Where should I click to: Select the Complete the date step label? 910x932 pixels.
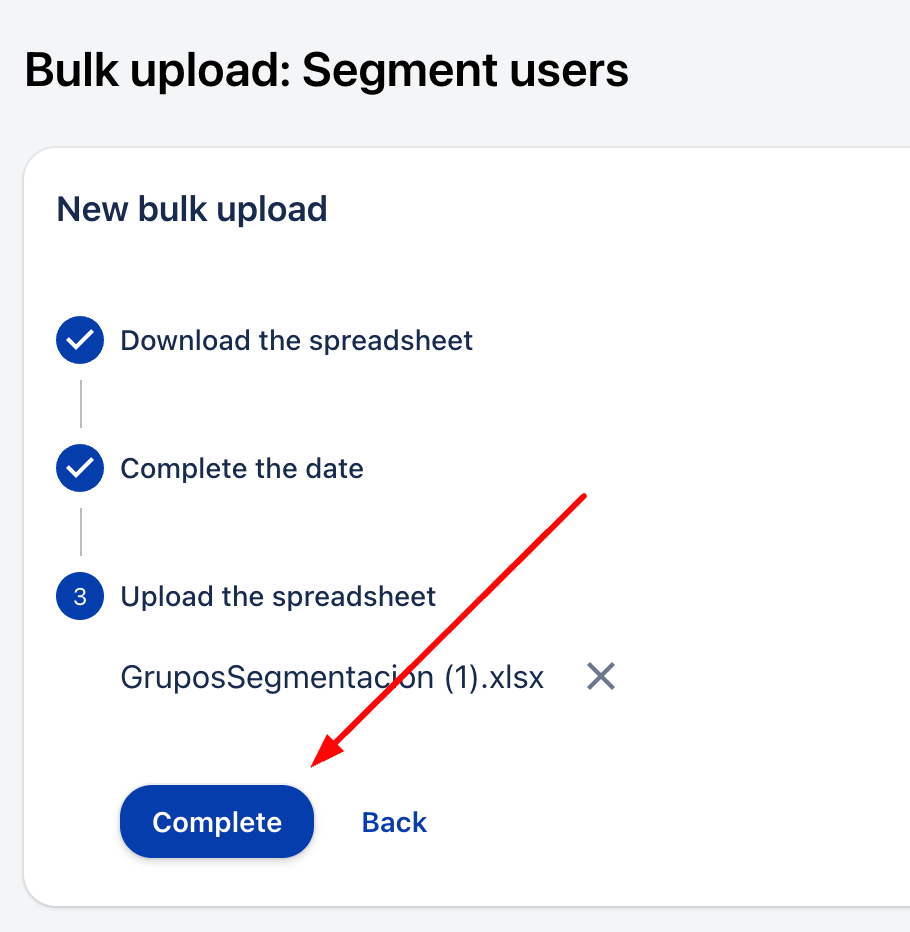[x=242, y=468]
